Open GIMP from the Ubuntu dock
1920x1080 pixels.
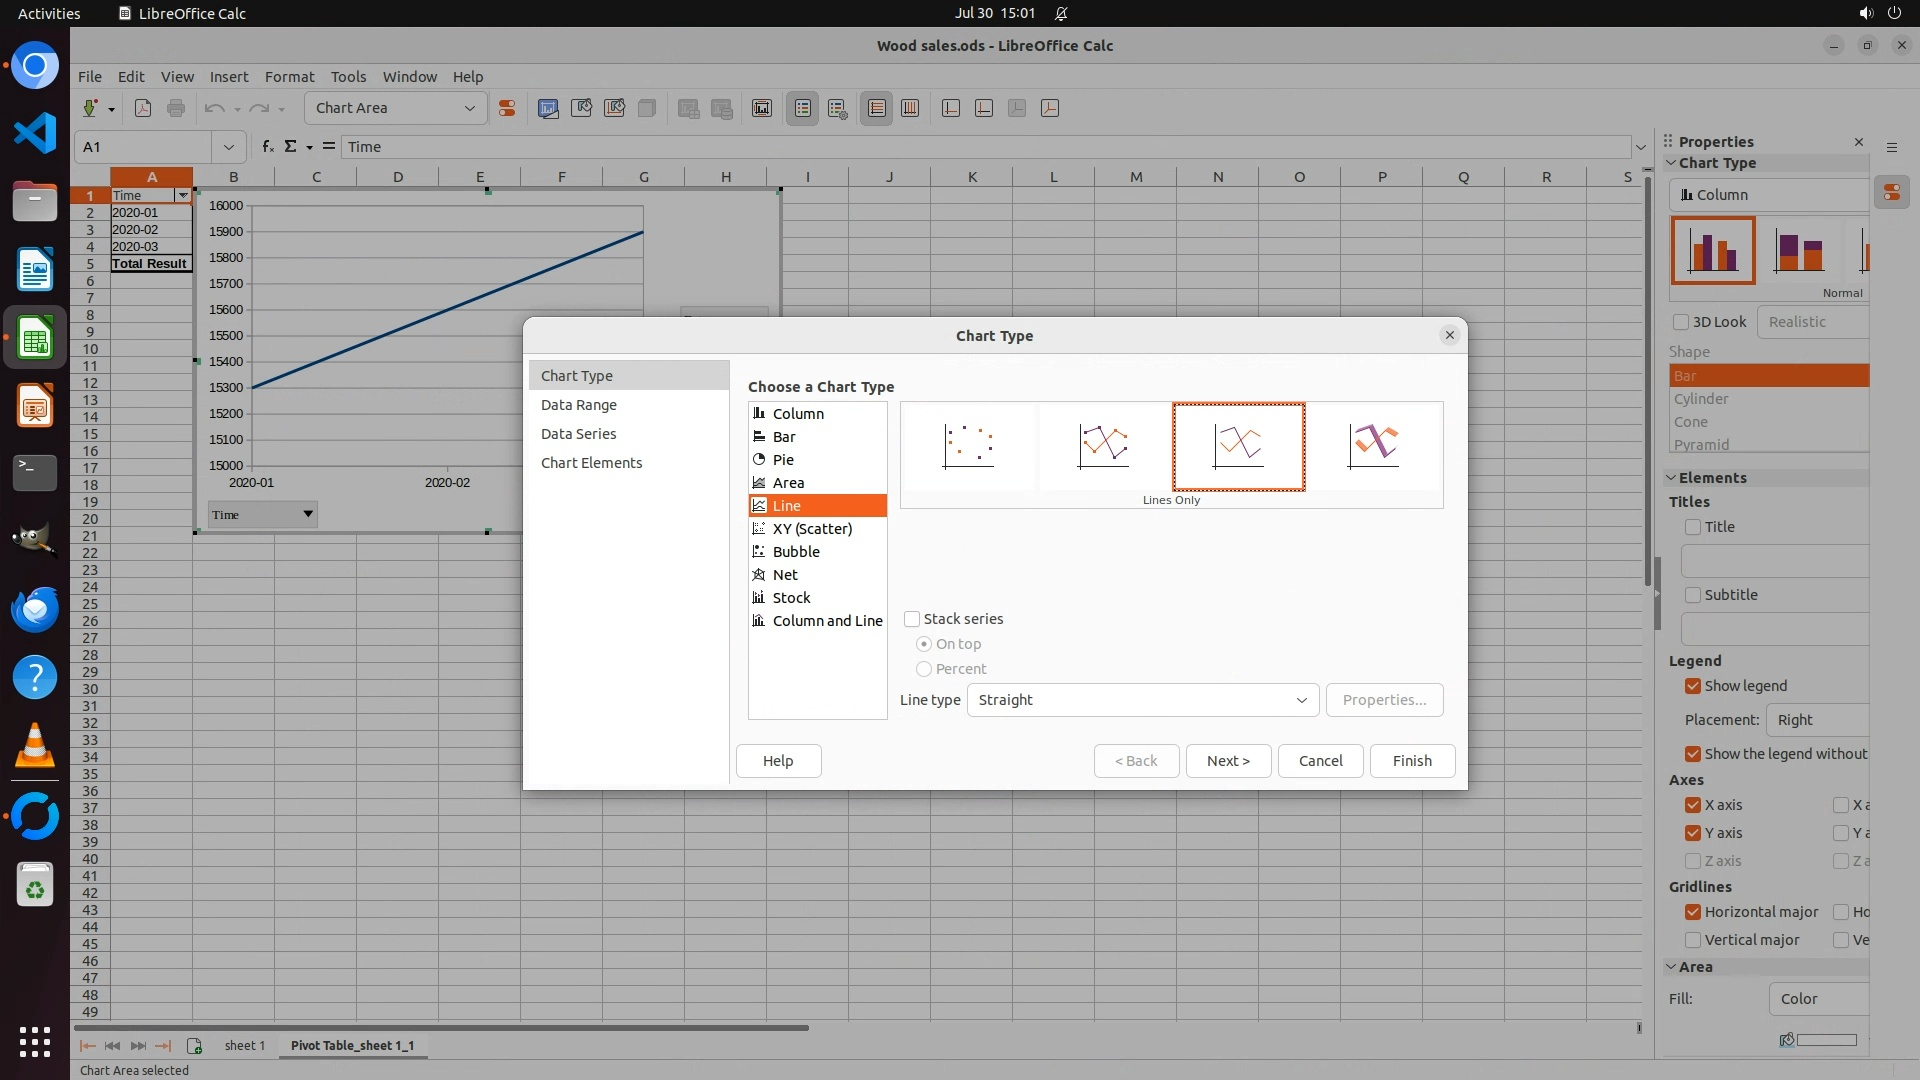pyautogui.click(x=35, y=540)
